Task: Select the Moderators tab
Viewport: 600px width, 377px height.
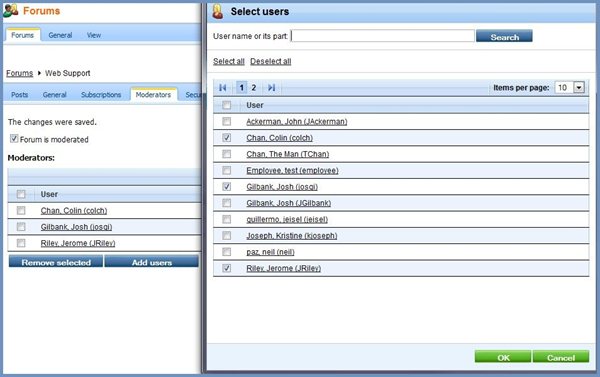Action: pos(153,95)
